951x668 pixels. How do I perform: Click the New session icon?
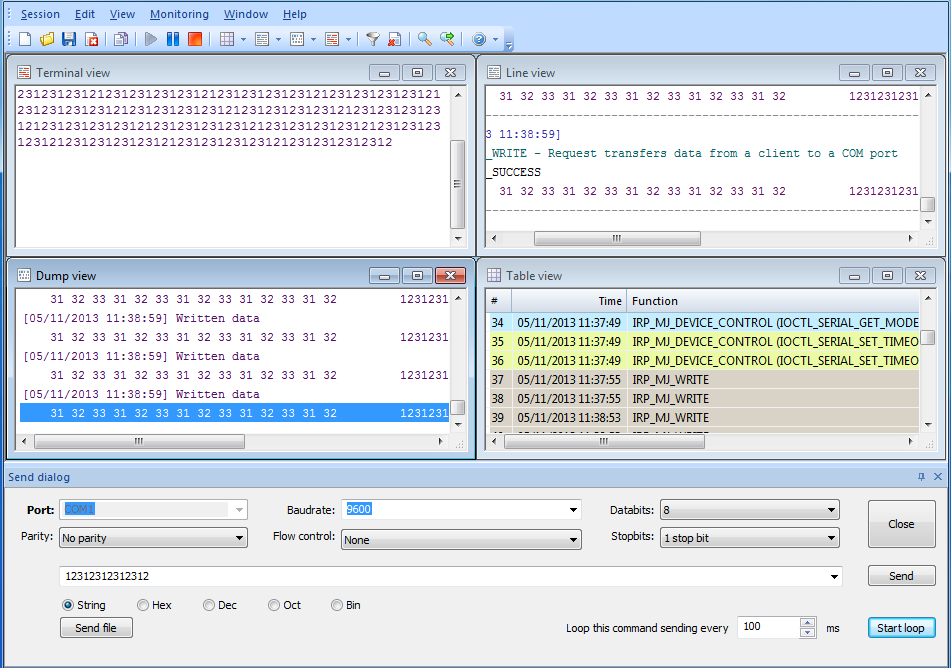click(x=25, y=39)
